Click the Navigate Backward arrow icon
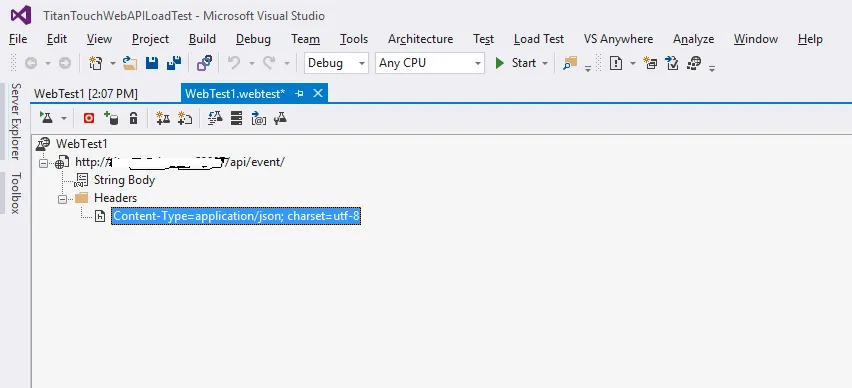Screen dimensions: 852x388 point(31,64)
